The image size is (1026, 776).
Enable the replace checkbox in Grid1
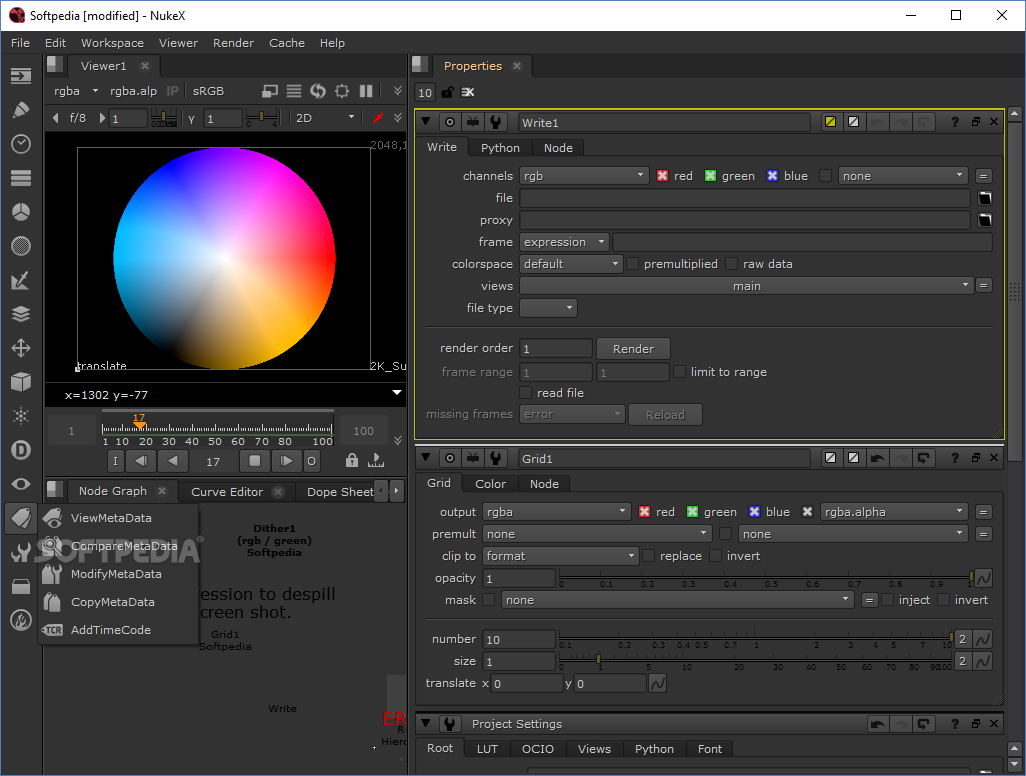coord(648,556)
